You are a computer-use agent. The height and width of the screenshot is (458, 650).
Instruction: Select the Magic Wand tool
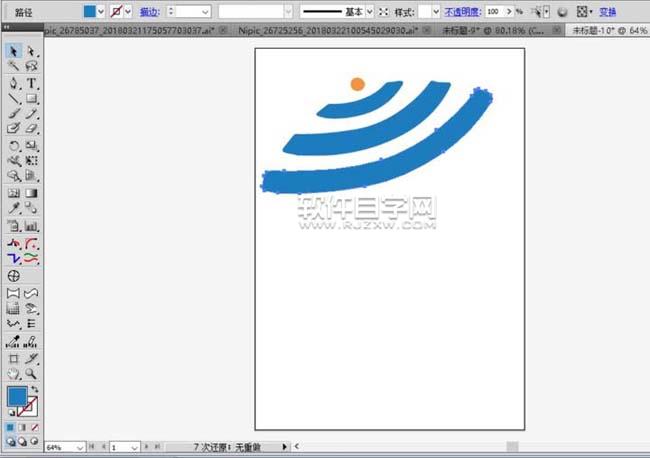(x=13, y=66)
